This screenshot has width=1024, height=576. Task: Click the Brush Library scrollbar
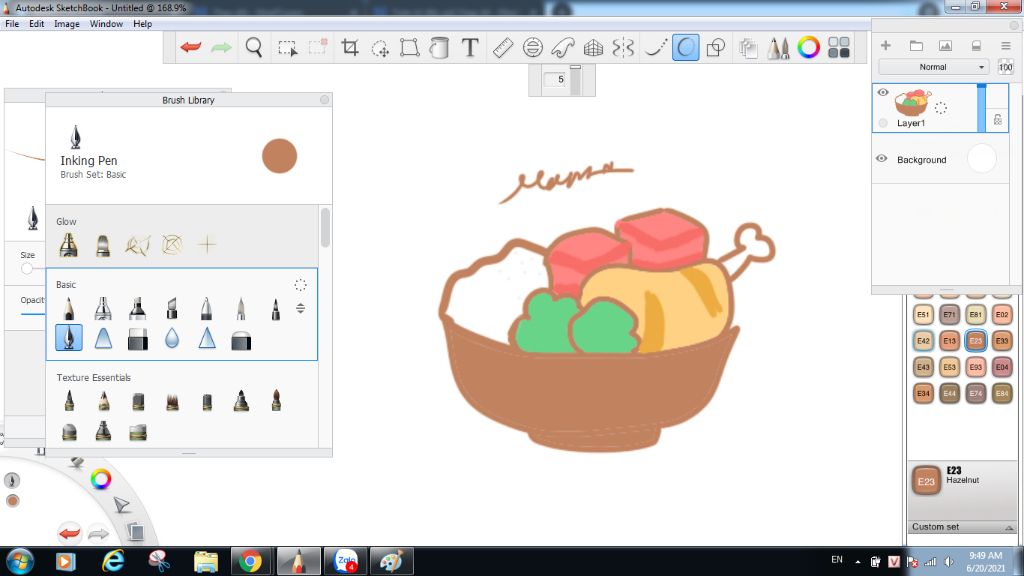click(325, 227)
